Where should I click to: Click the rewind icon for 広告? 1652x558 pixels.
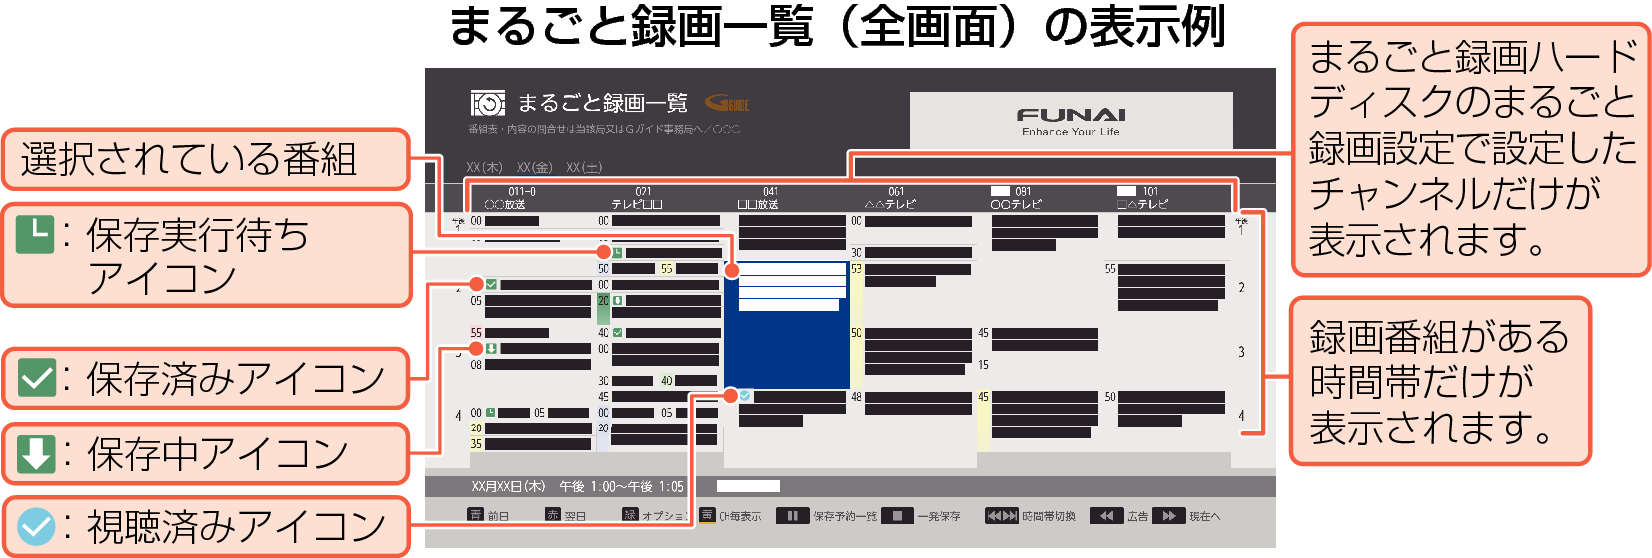click(x=1106, y=516)
